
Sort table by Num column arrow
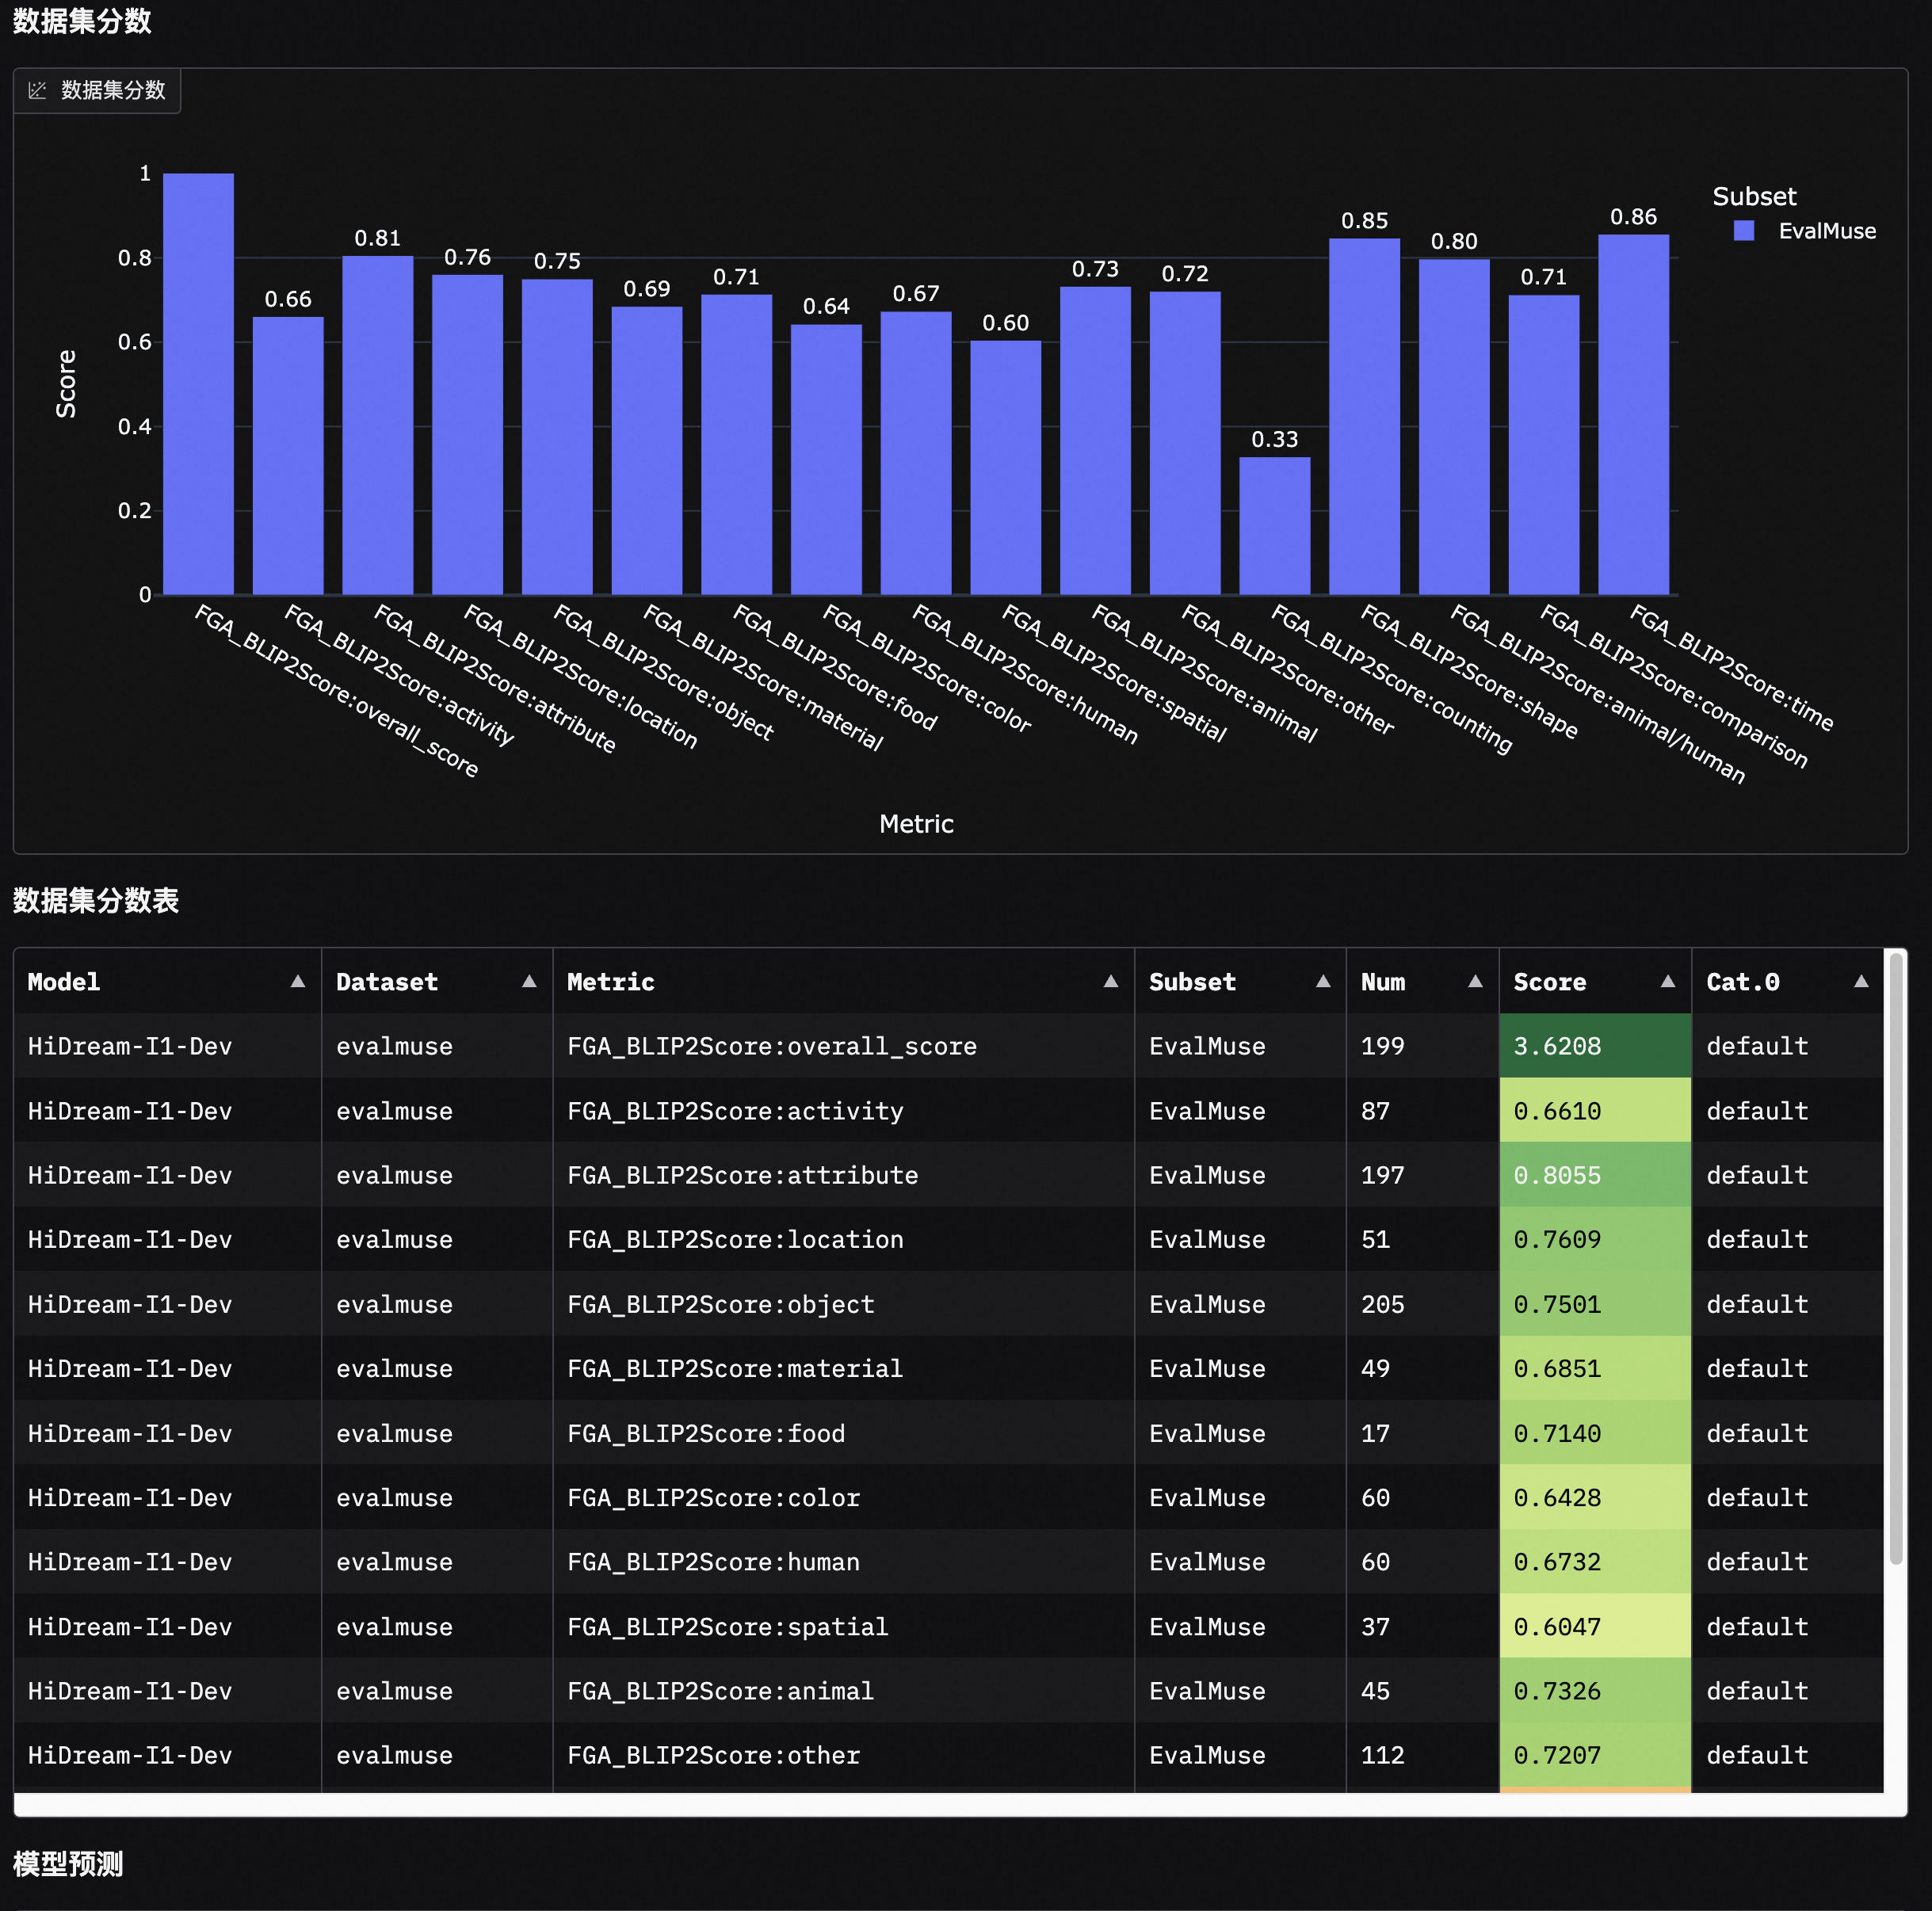[1475, 981]
